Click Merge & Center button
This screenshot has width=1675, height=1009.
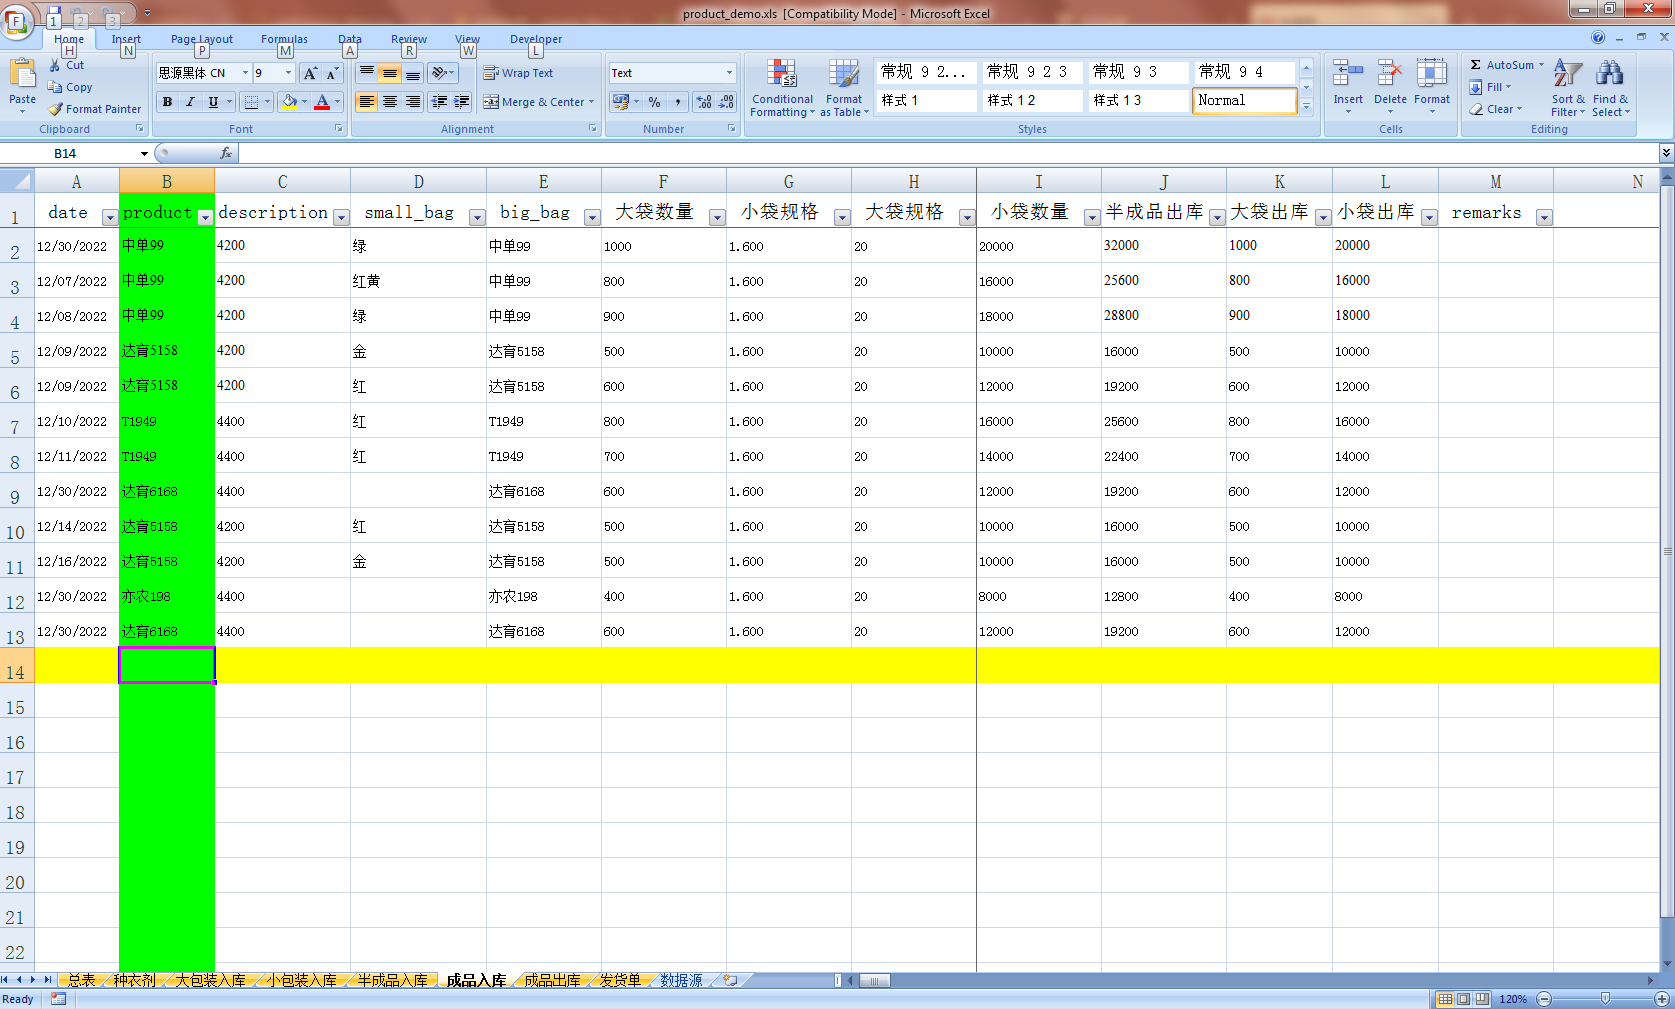[539, 102]
